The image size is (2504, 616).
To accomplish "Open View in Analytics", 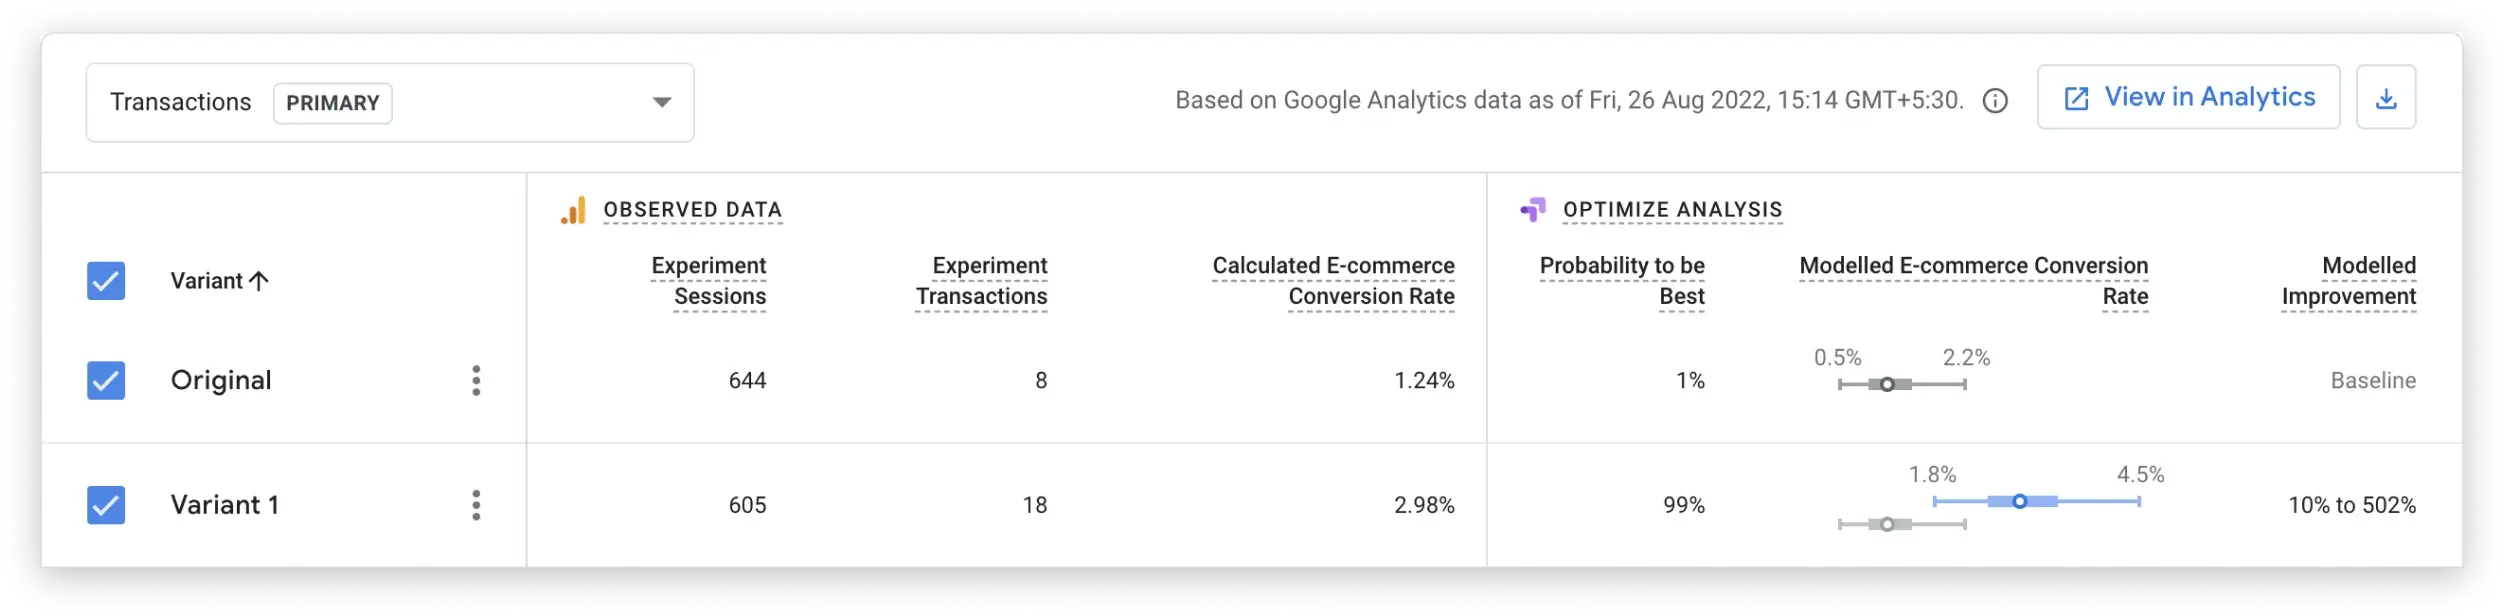I will [x=2188, y=98].
